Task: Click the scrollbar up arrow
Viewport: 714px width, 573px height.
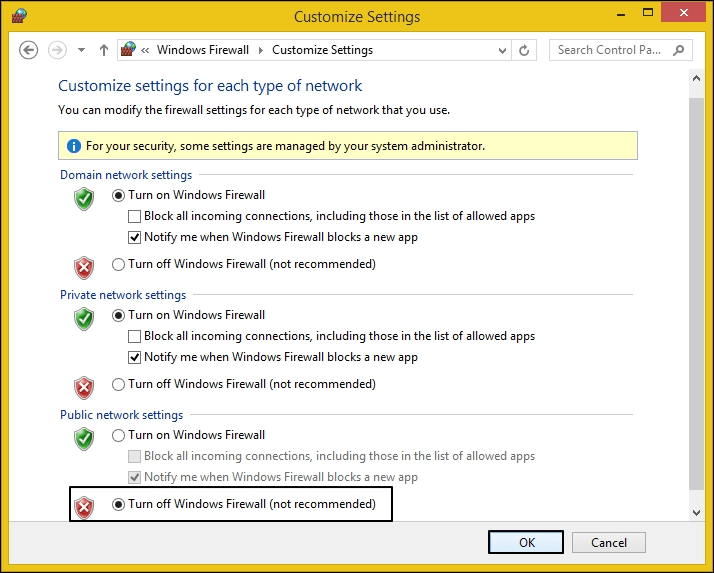Action: 696,78
